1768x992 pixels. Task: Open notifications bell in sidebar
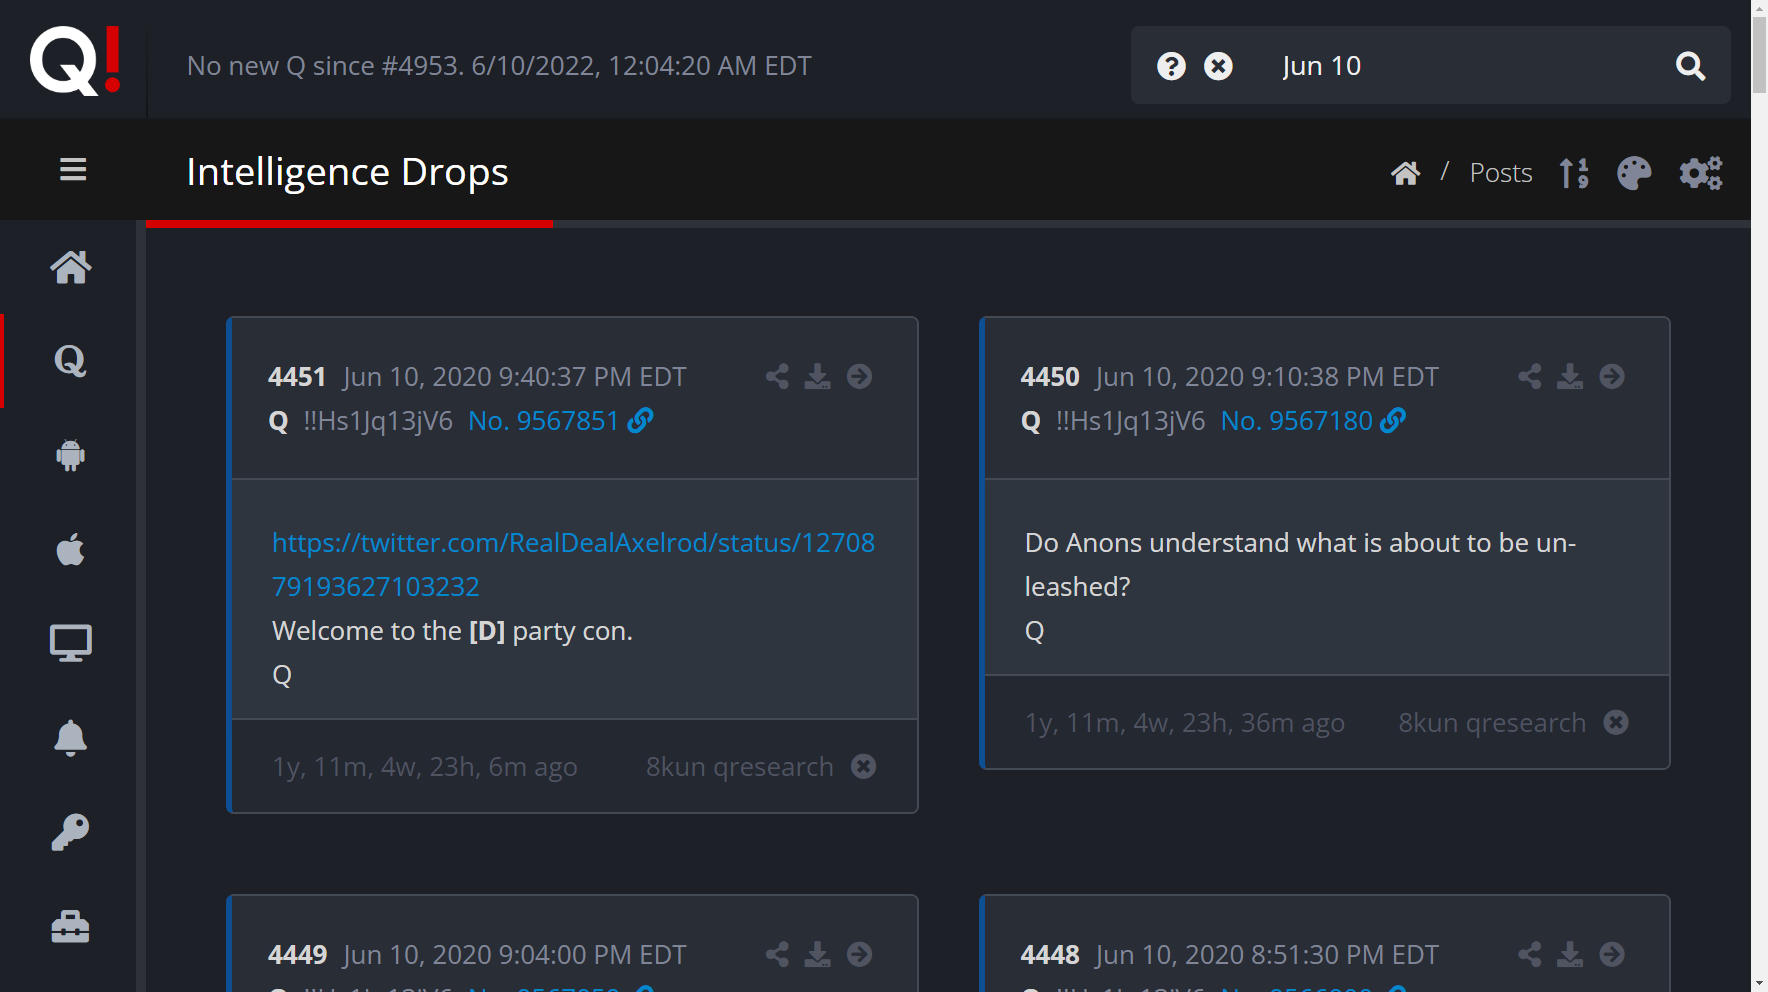(x=71, y=738)
